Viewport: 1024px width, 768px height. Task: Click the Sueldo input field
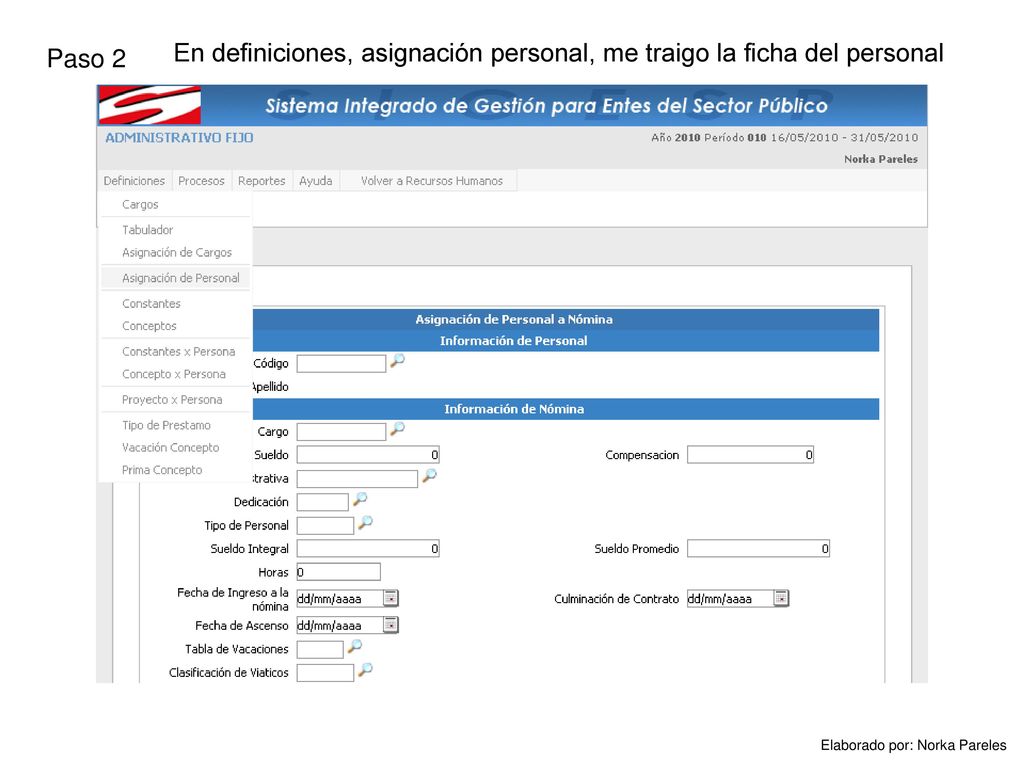pos(368,455)
